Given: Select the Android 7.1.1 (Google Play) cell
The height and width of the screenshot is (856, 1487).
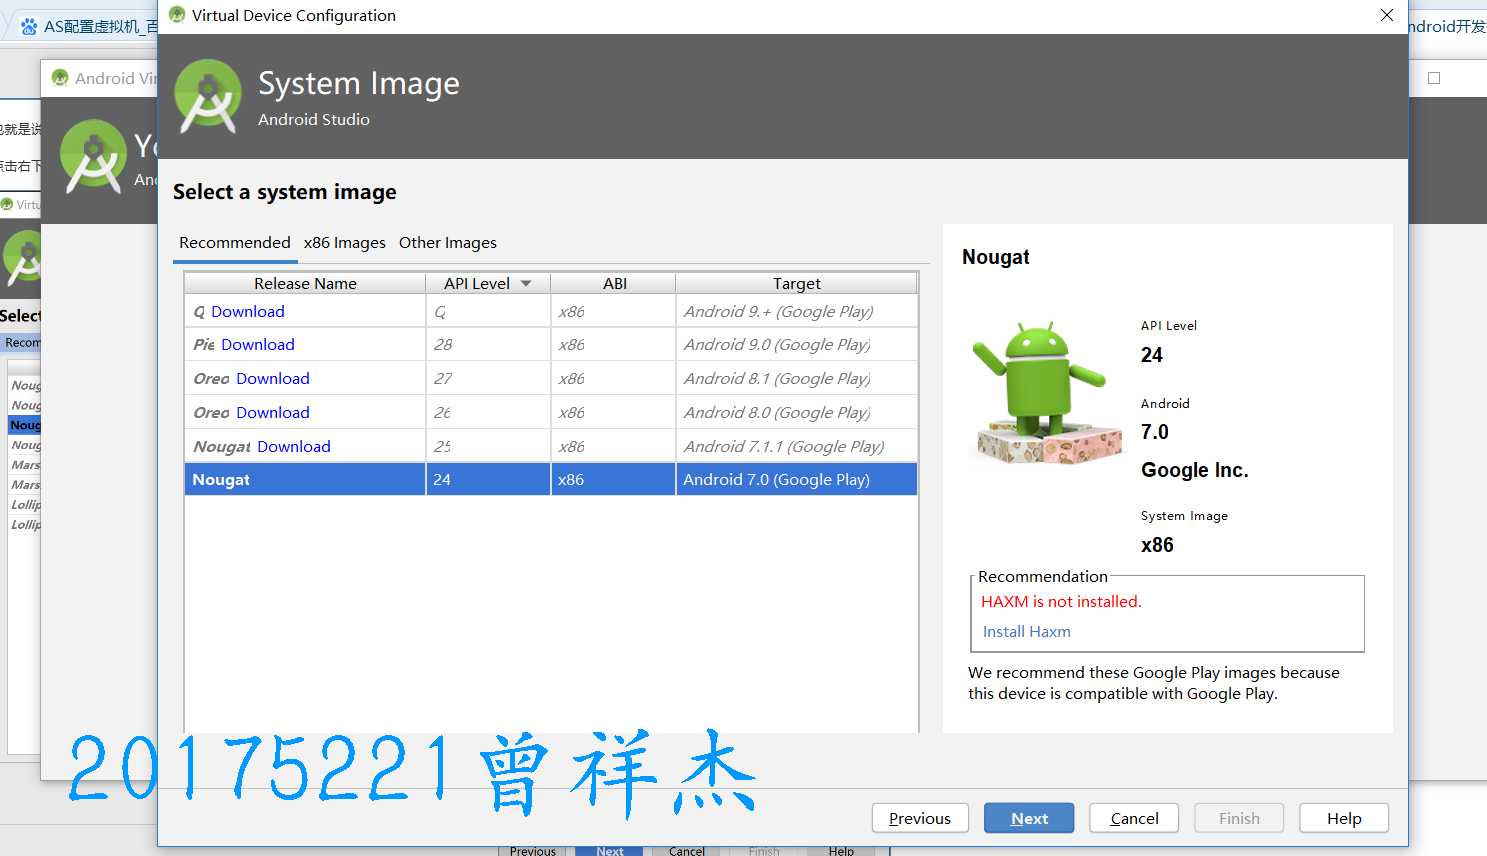Looking at the screenshot, I should click(796, 447).
